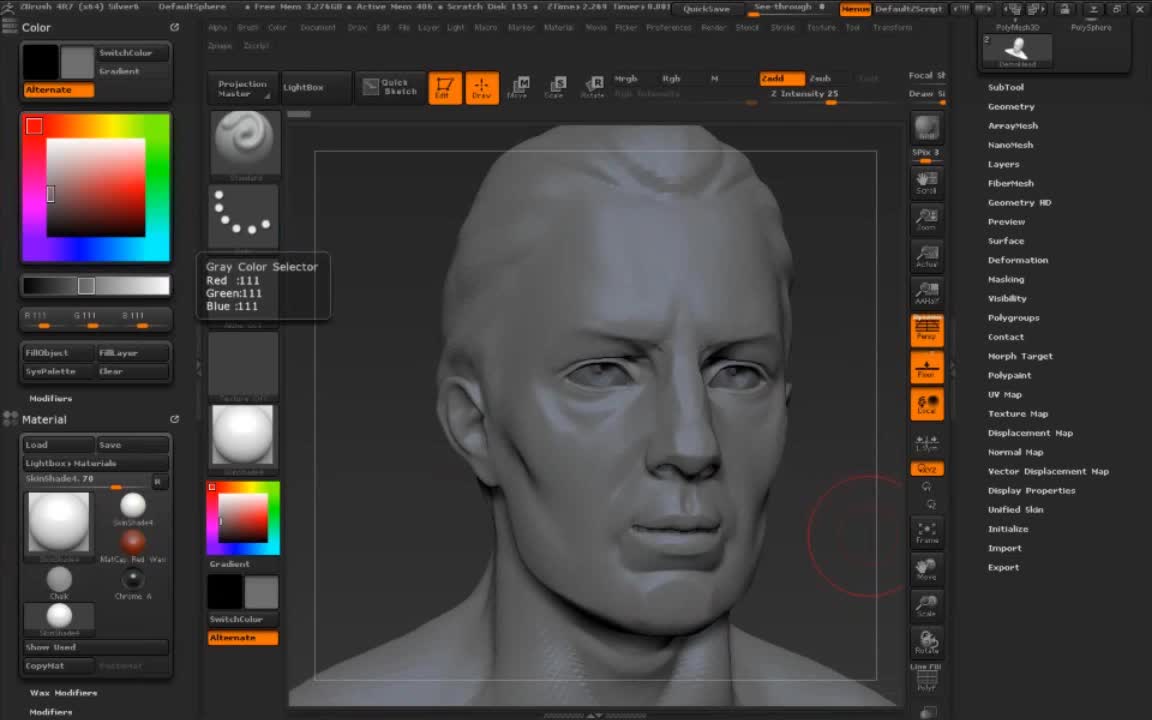Click the gray intensity gradient slider
1152x720 pixels.
coord(96,286)
